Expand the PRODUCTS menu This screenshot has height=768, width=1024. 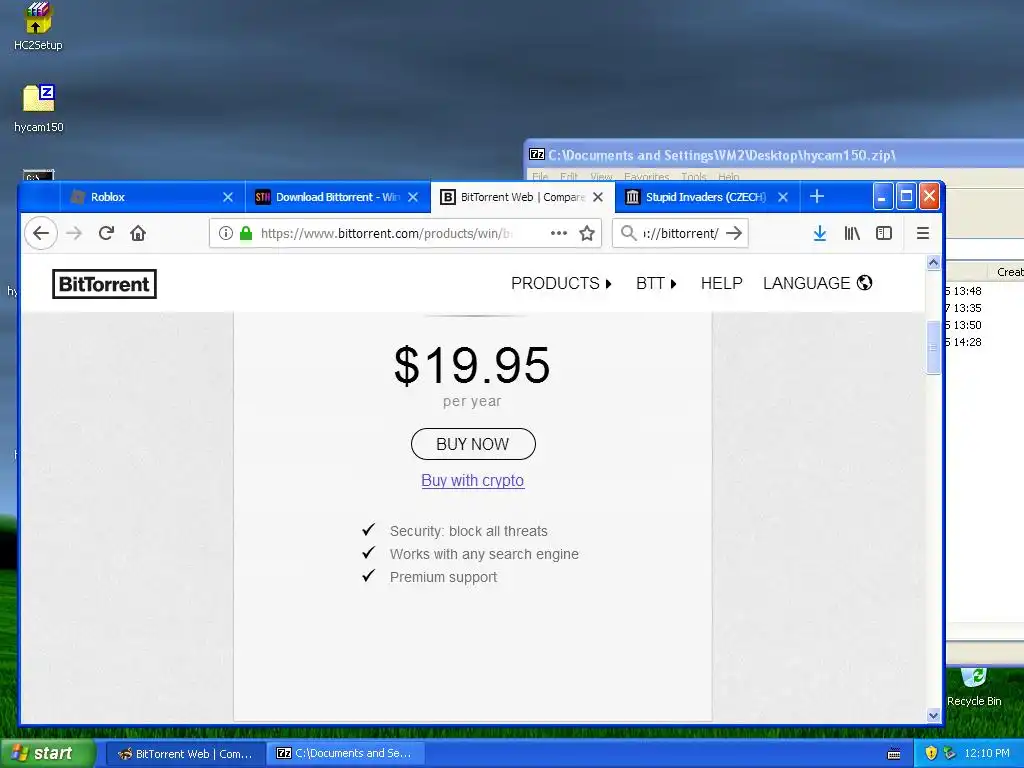pos(561,283)
